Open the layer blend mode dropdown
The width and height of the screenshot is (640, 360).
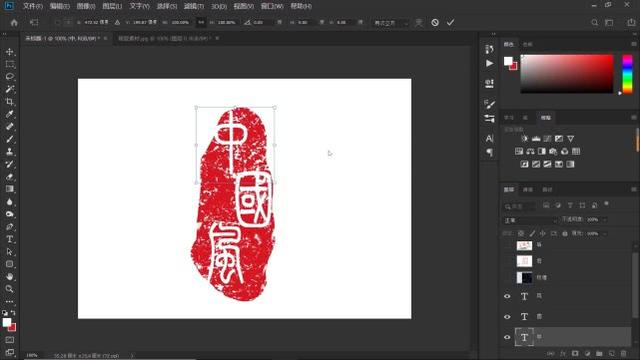[530, 220]
